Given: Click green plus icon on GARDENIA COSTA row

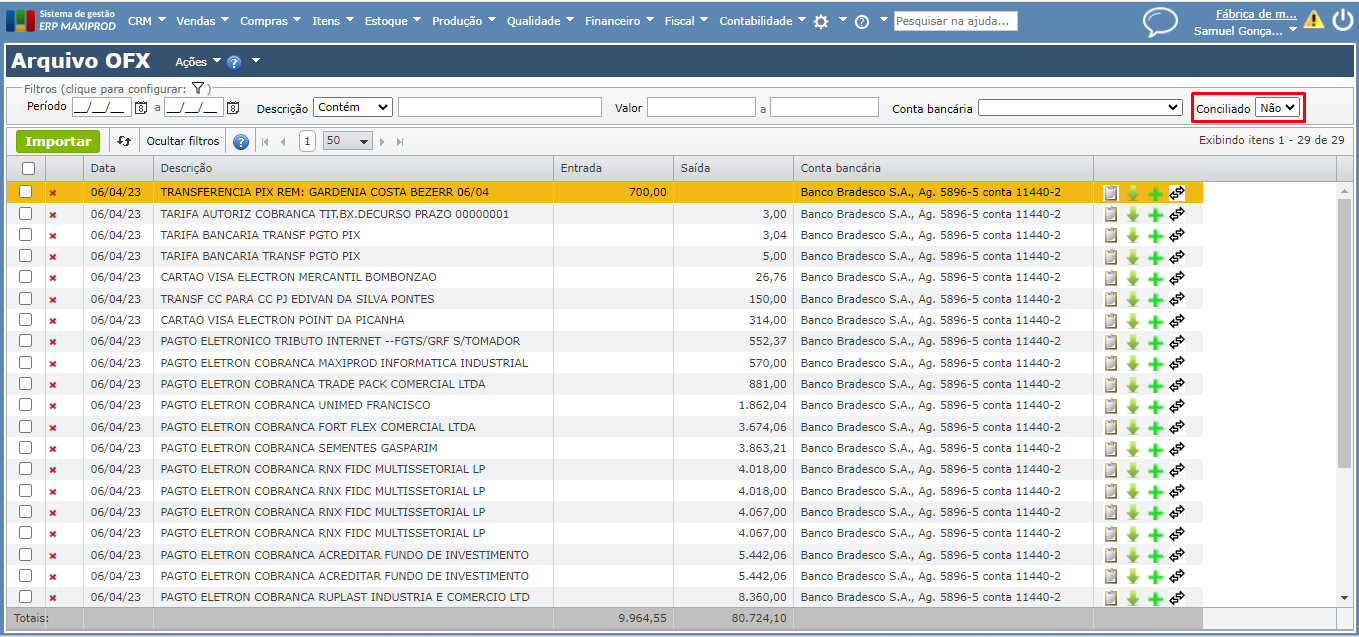Looking at the screenshot, I should coord(1155,193).
